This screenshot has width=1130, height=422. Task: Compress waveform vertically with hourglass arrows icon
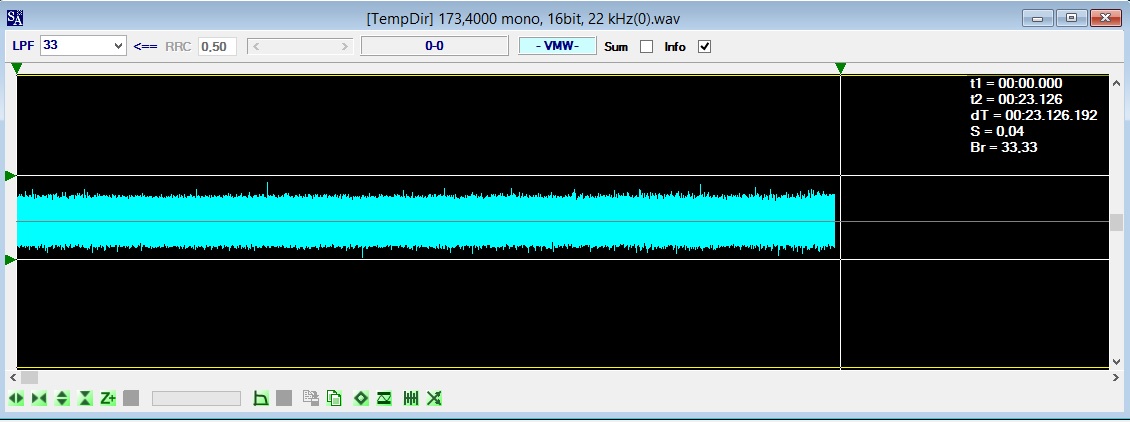click(85, 398)
